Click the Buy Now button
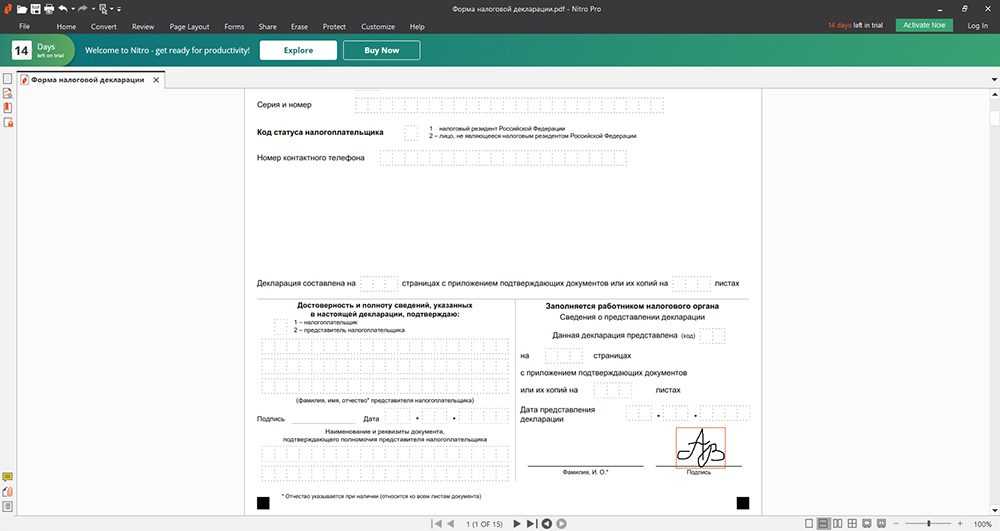 (381, 50)
